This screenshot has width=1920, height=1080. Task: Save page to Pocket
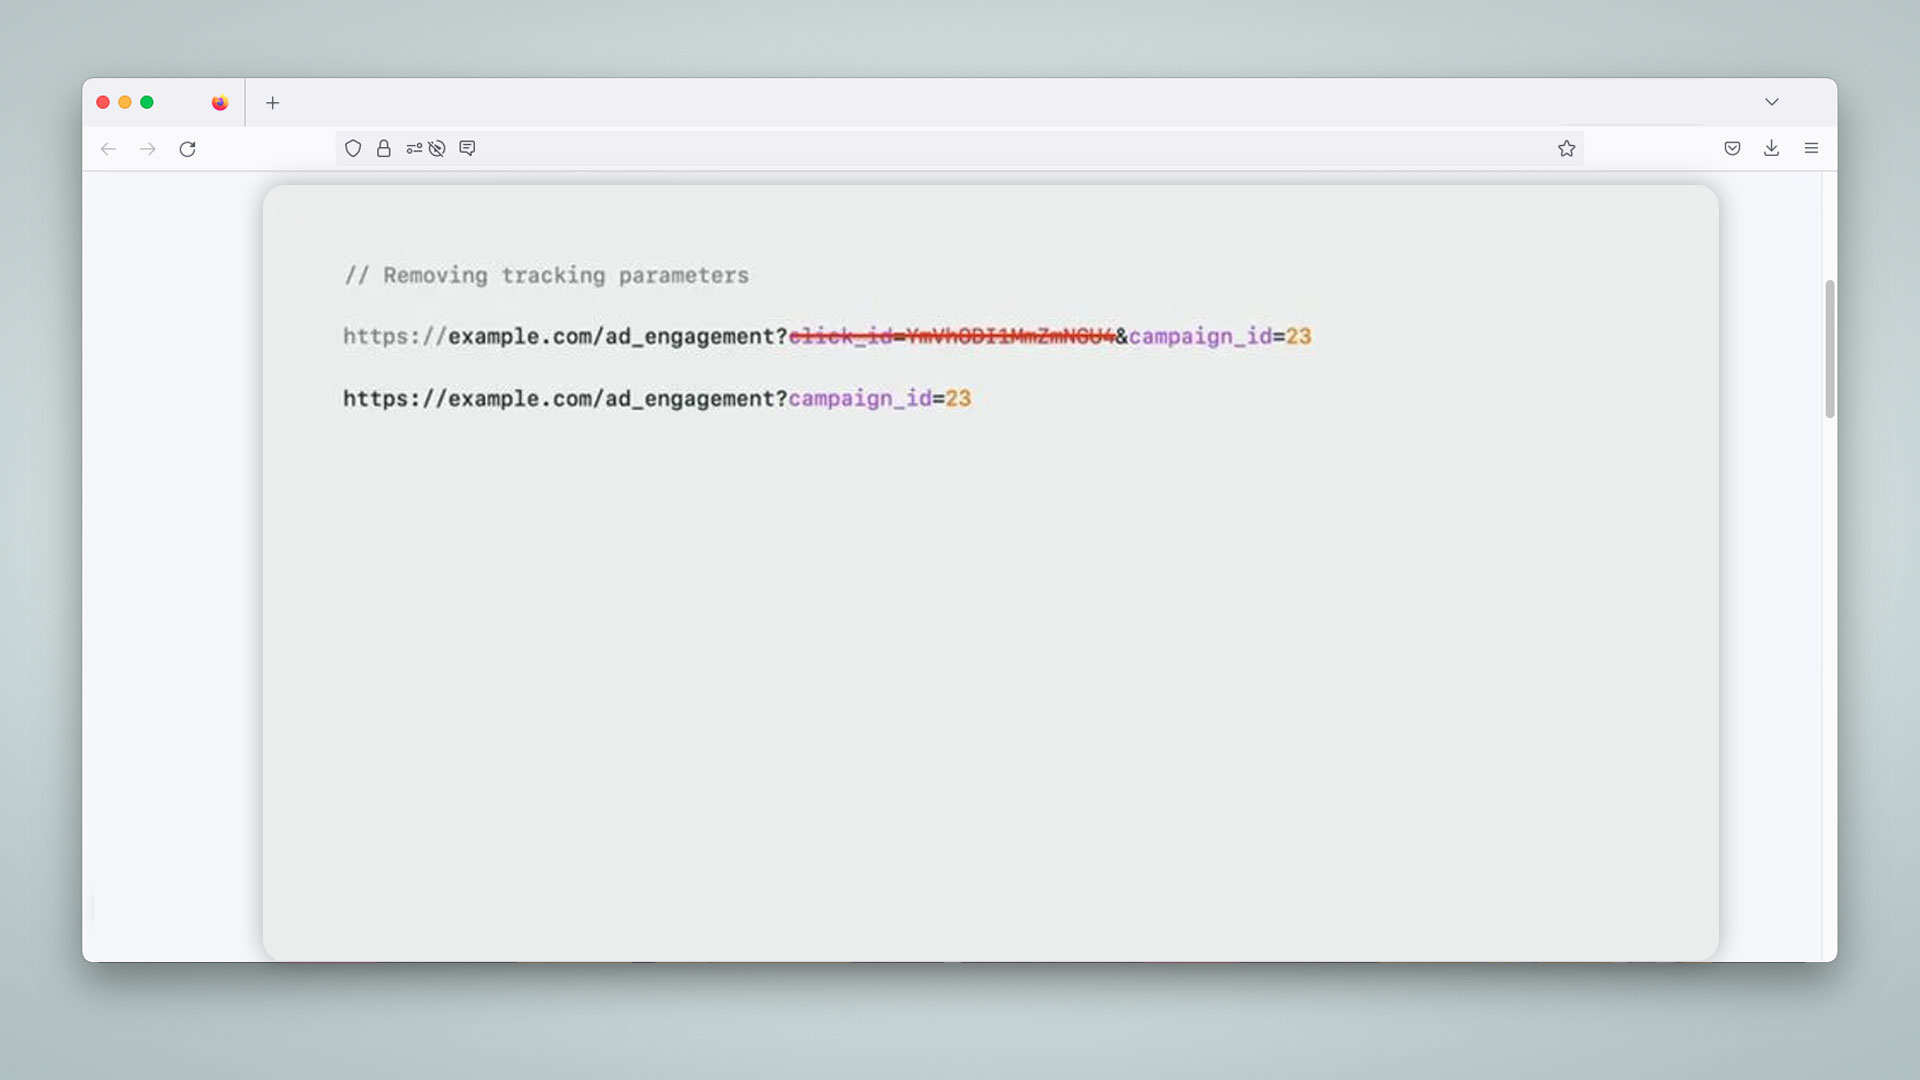(x=1732, y=148)
